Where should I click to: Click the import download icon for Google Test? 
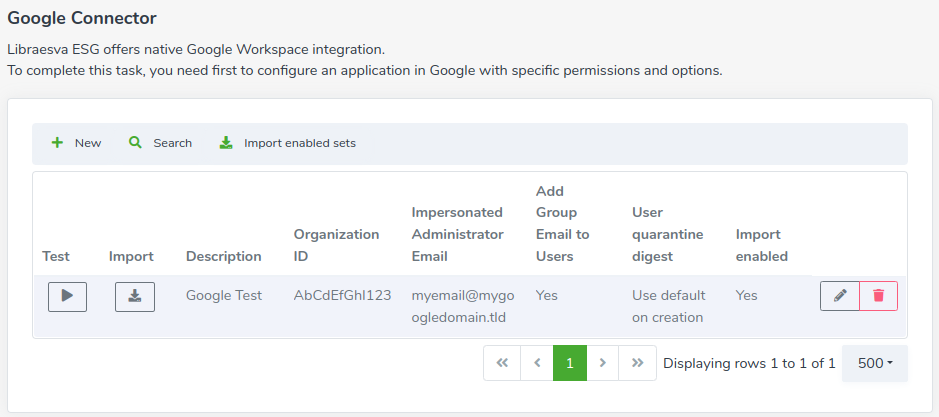click(x=135, y=297)
